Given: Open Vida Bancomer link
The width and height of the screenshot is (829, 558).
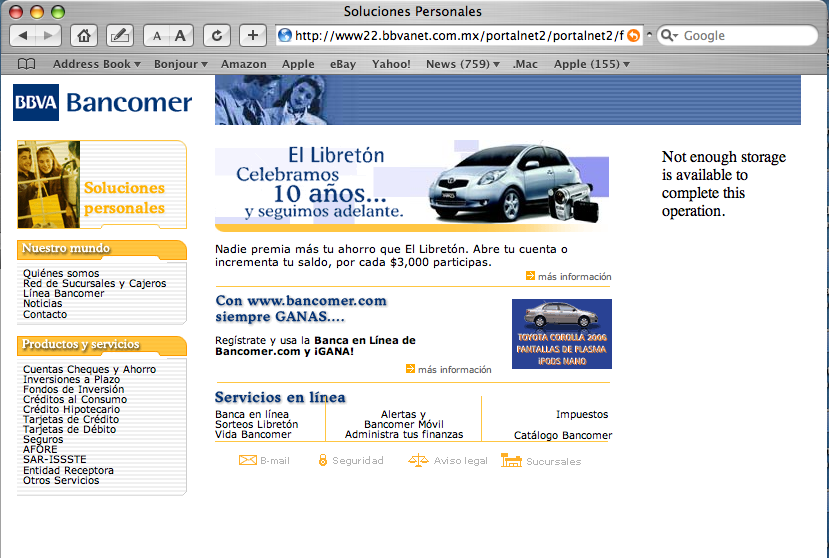Looking at the screenshot, I should click(x=253, y=434).
